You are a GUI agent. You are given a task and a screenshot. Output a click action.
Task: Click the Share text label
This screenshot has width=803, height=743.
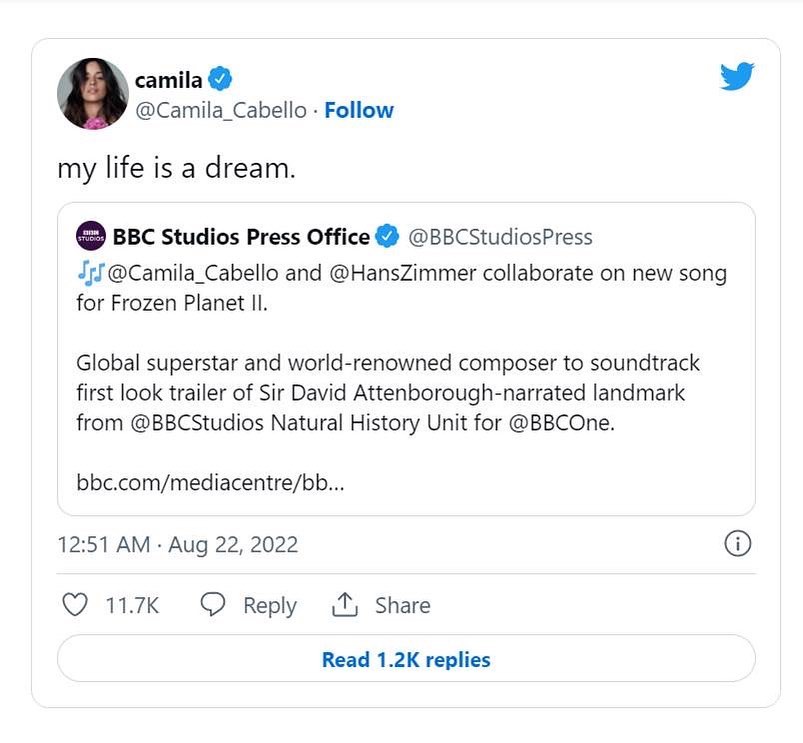(402, 605)
